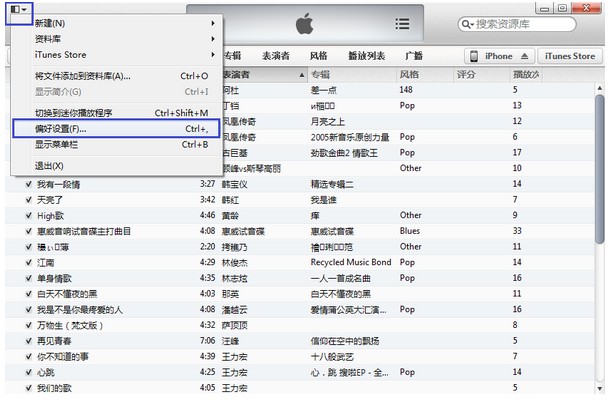Uncheck the song 万物生（梵文版）

[x=28, y=325]
